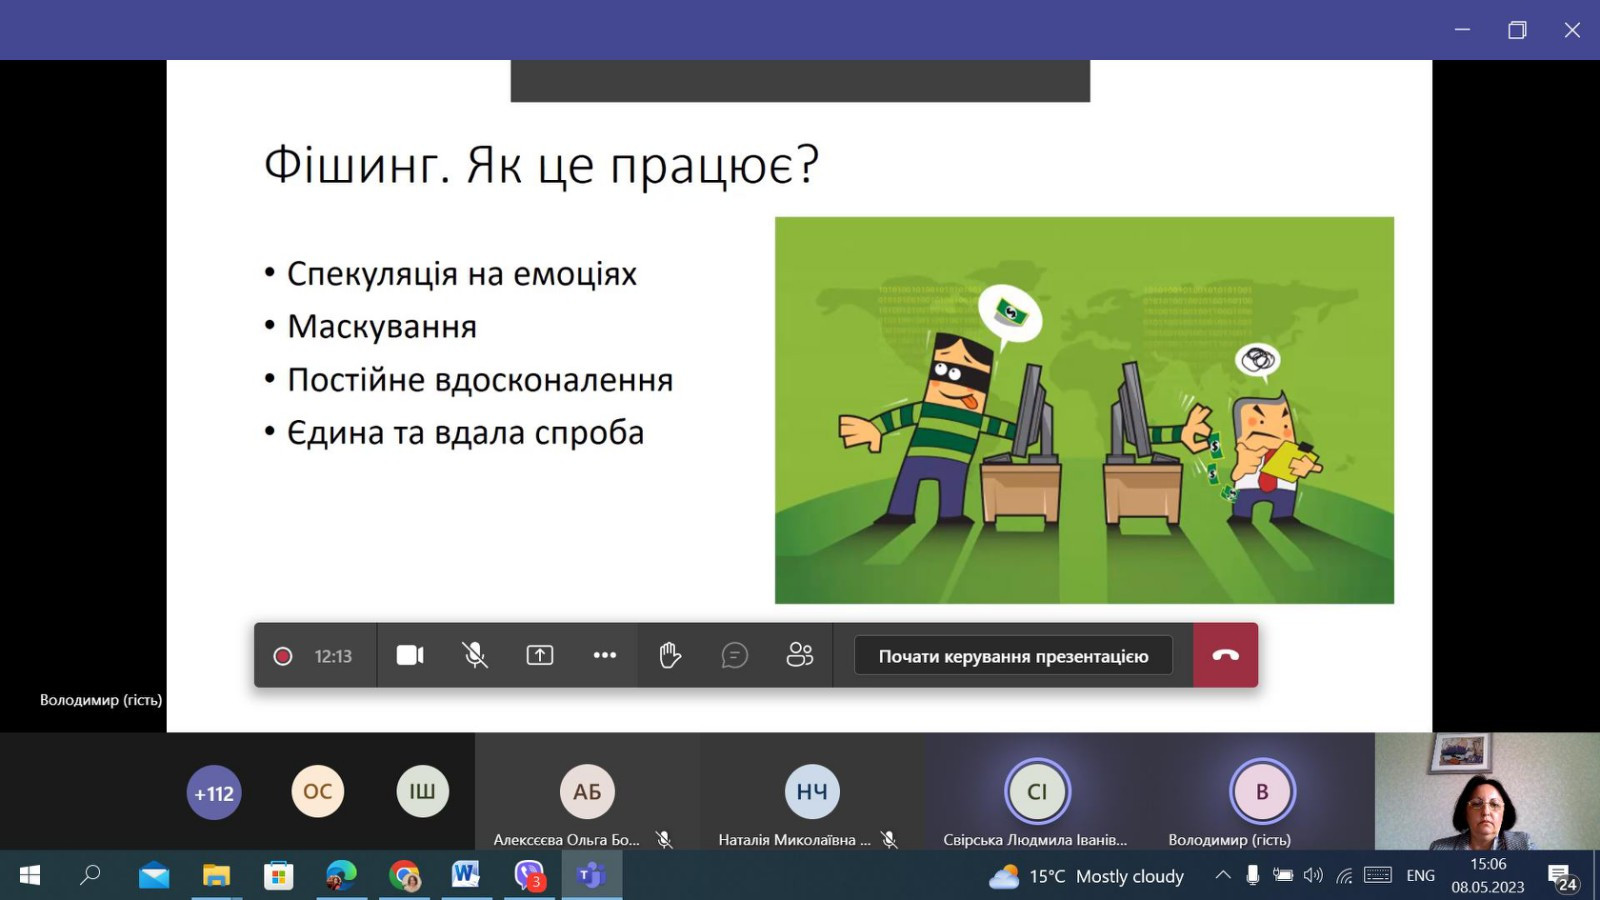
Task: Expand the +112 additional participants bubble
Action: pyautogui.click(x=214, y=793)
